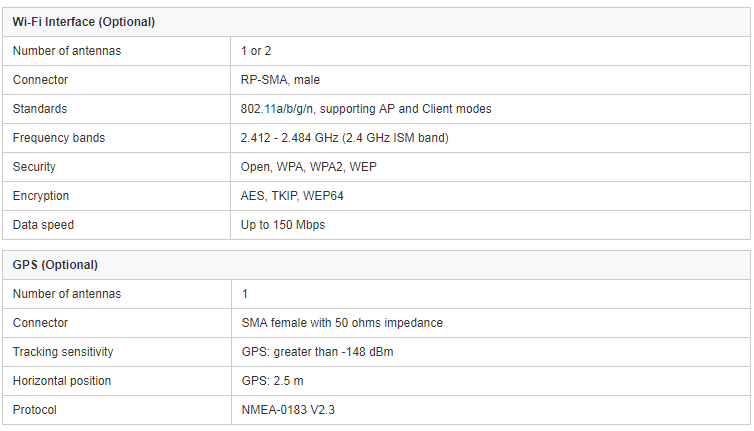This screenshot has width=754, height=431.
Task: Select the "GPS: greater than -148 dBm" text
Action: point(317,352)
